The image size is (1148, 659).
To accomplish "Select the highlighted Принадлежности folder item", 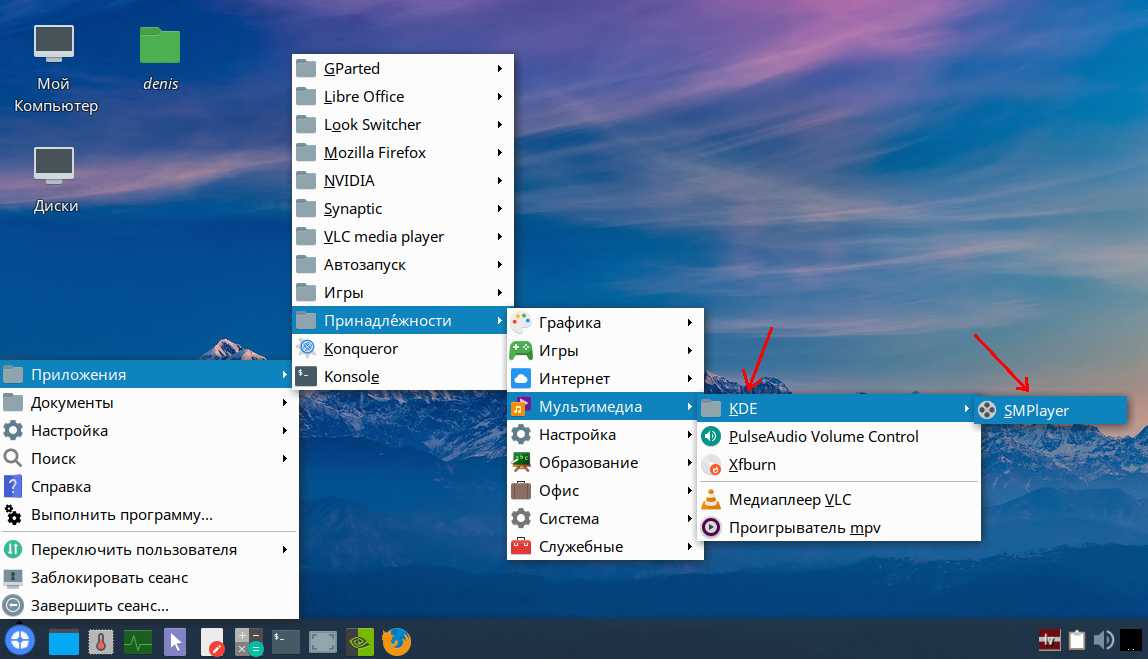I will [x=400, y=320].
